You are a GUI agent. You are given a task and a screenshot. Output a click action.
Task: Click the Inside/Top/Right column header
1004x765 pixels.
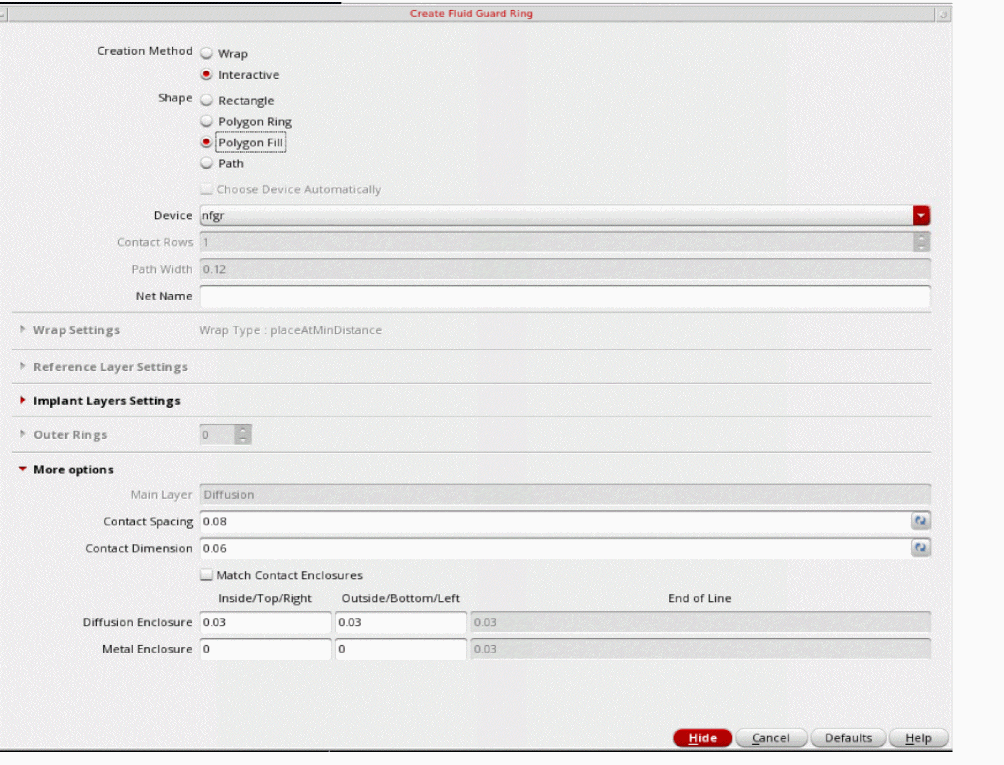point(264,598)
